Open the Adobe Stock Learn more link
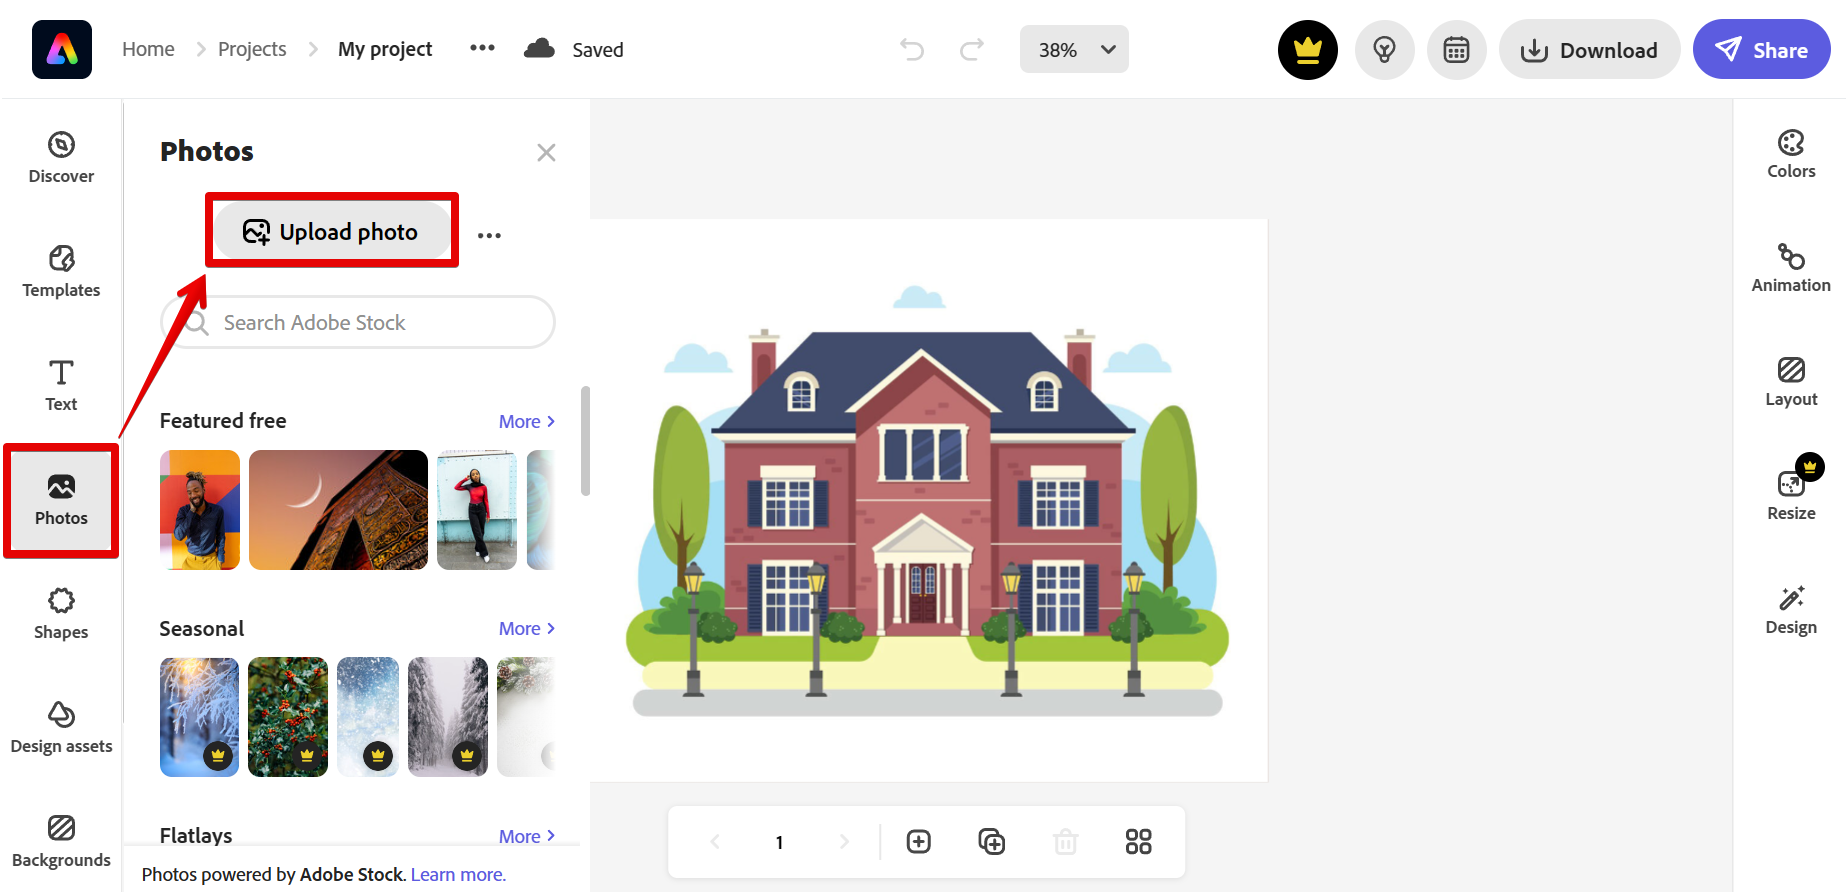The image size is (1846, 892). point(458,874)
